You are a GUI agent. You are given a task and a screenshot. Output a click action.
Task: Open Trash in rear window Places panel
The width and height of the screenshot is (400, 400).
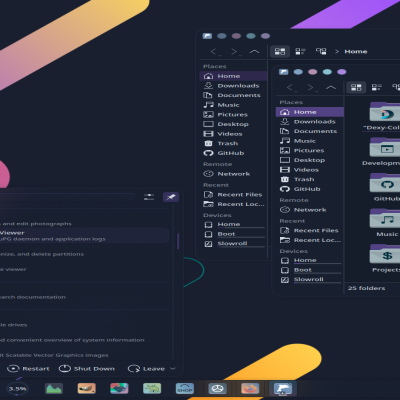233,144
